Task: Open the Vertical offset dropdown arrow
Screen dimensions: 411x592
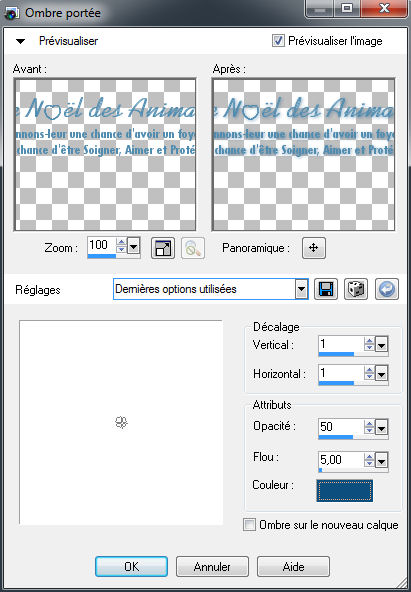Action: click(382, 345)
